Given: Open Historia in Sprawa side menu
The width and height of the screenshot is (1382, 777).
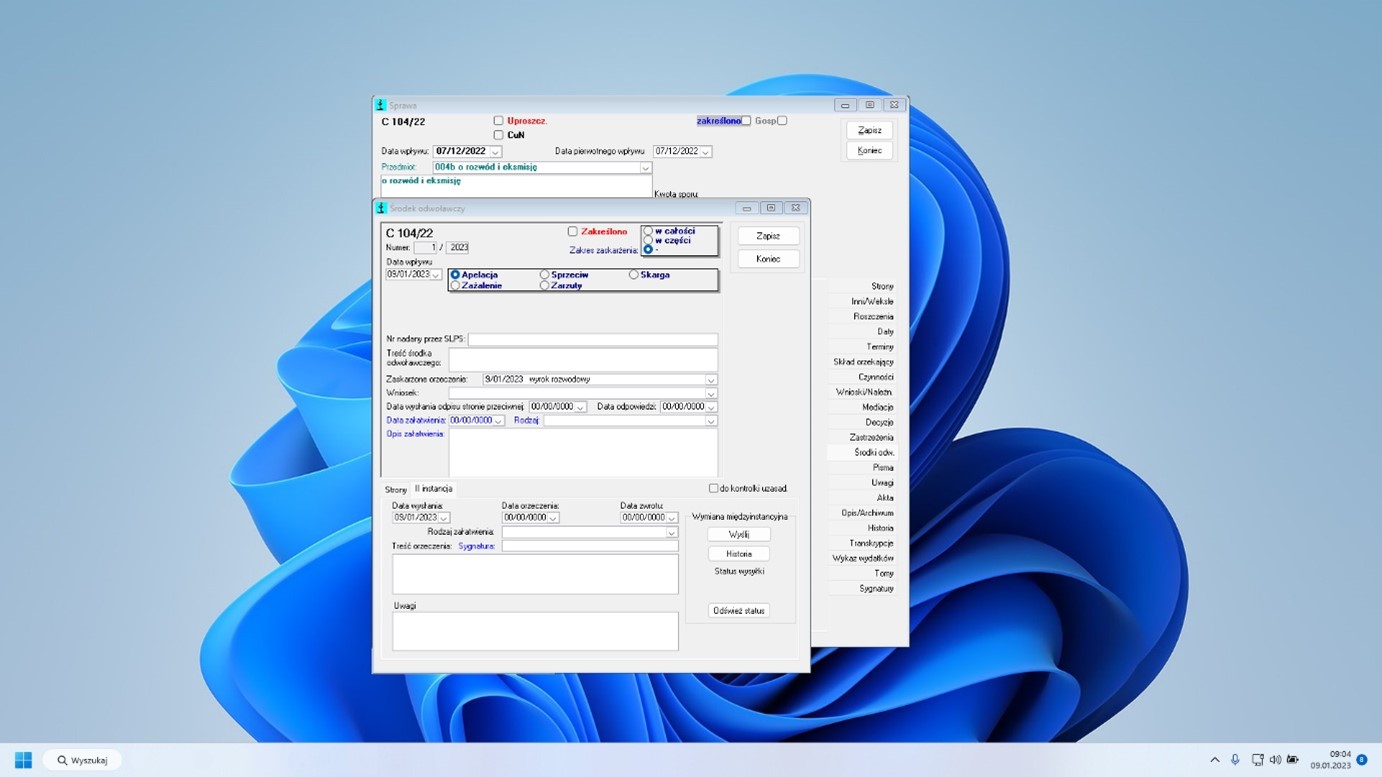Looking at the screenshot, I should (880, 528).
